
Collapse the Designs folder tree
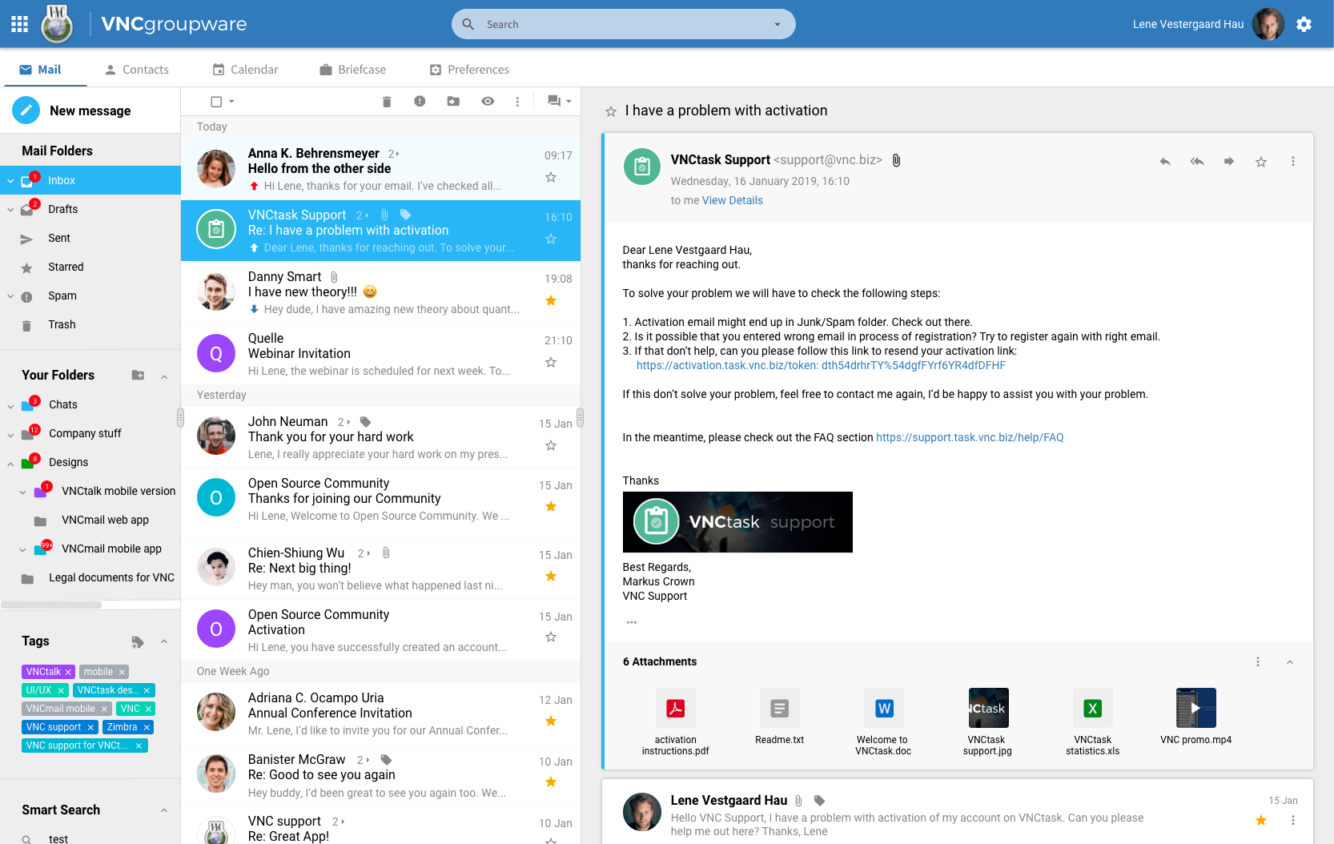pyautogui.click(x=10, y=463)
